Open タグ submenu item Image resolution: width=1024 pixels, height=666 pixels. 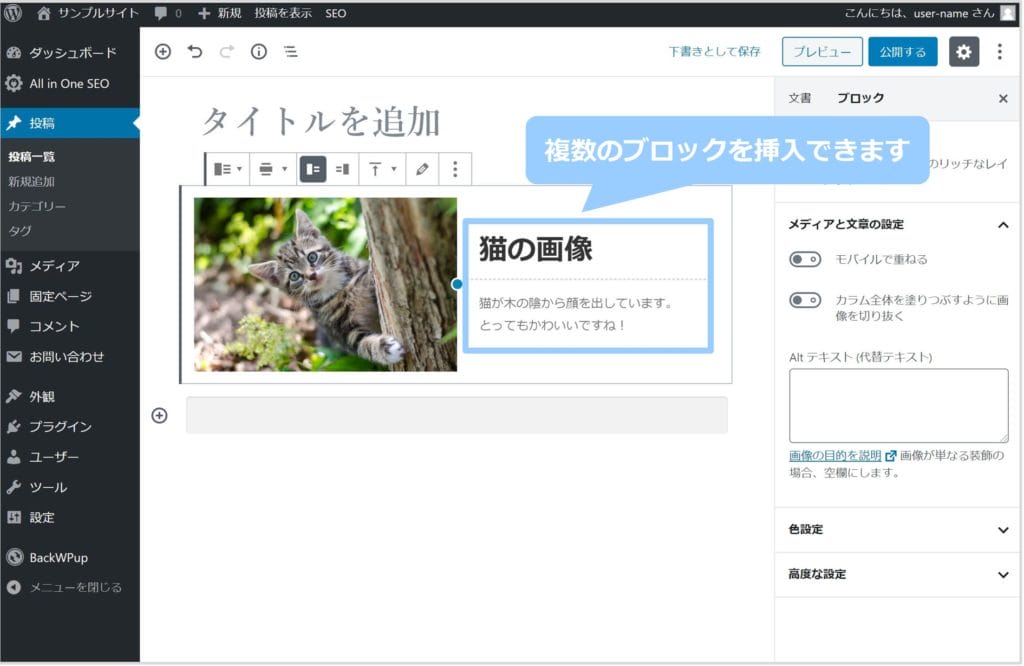click(x=20, y=230)
